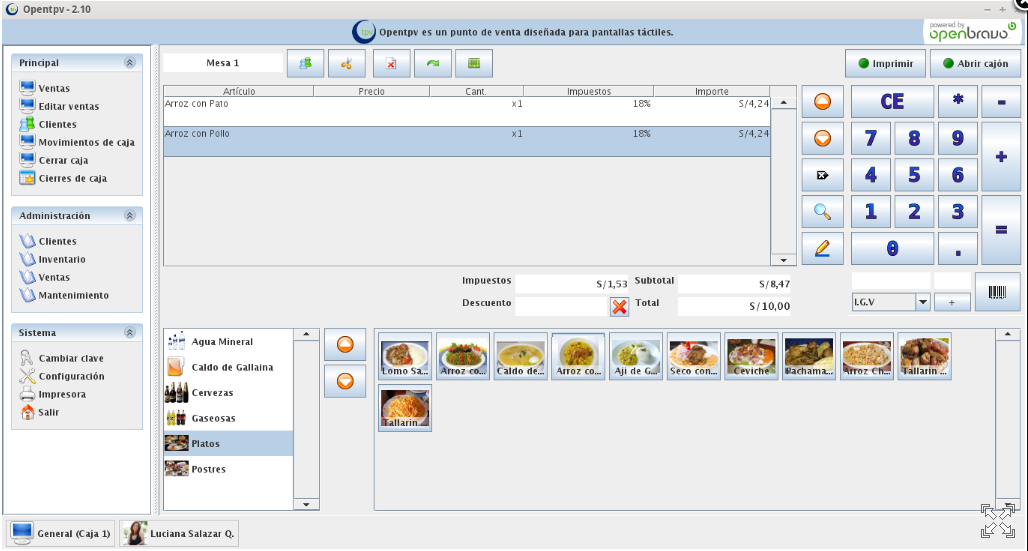
Task: Open the I.G.V tax dropdown
Action: click(923, 302)
